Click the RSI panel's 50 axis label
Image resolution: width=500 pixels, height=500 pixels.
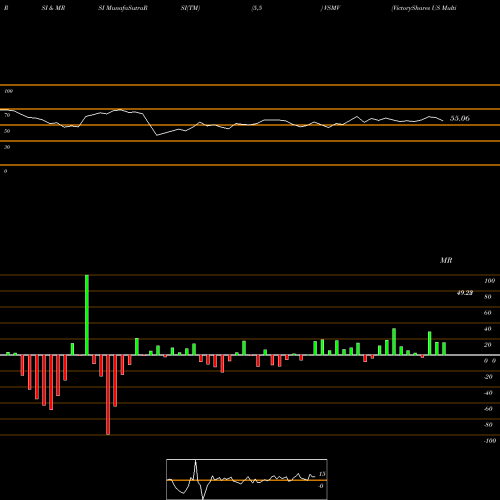[x=7, y=131]
